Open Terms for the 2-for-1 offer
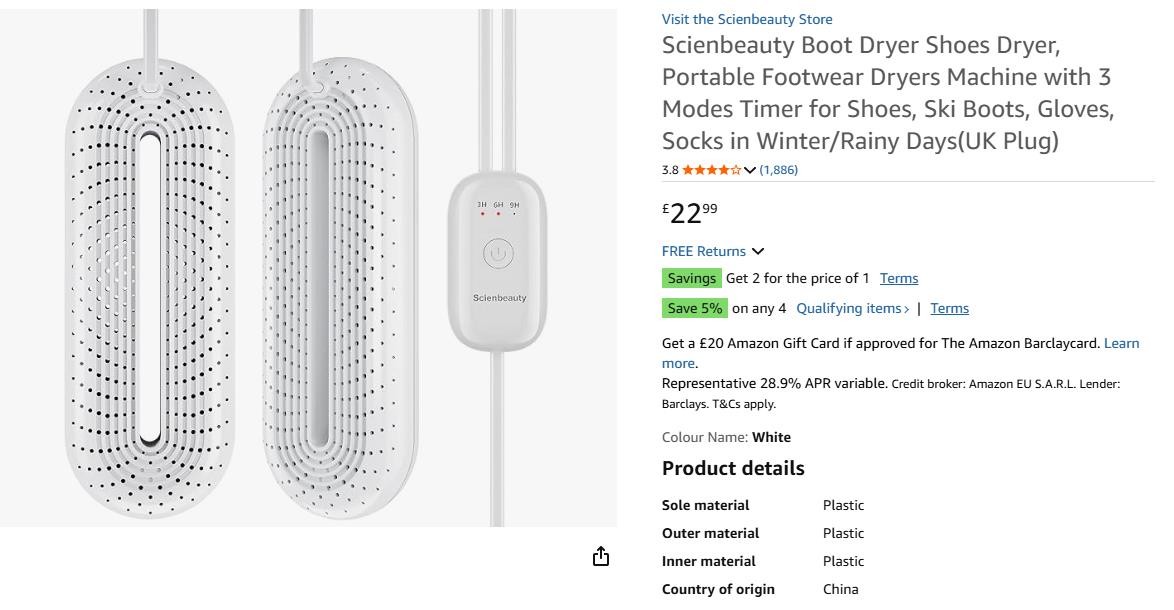Viewport: 1174px width, 610px height. point(899,278)
